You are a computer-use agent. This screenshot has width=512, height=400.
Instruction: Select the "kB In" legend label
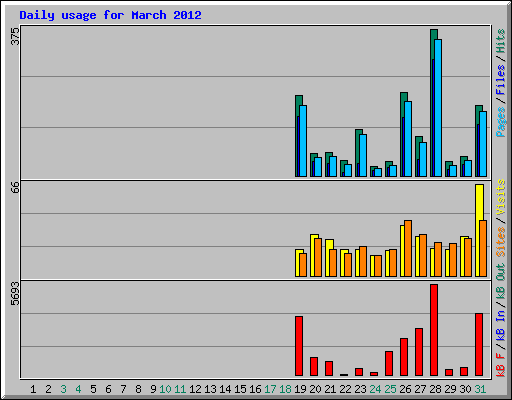pos(501,325)
